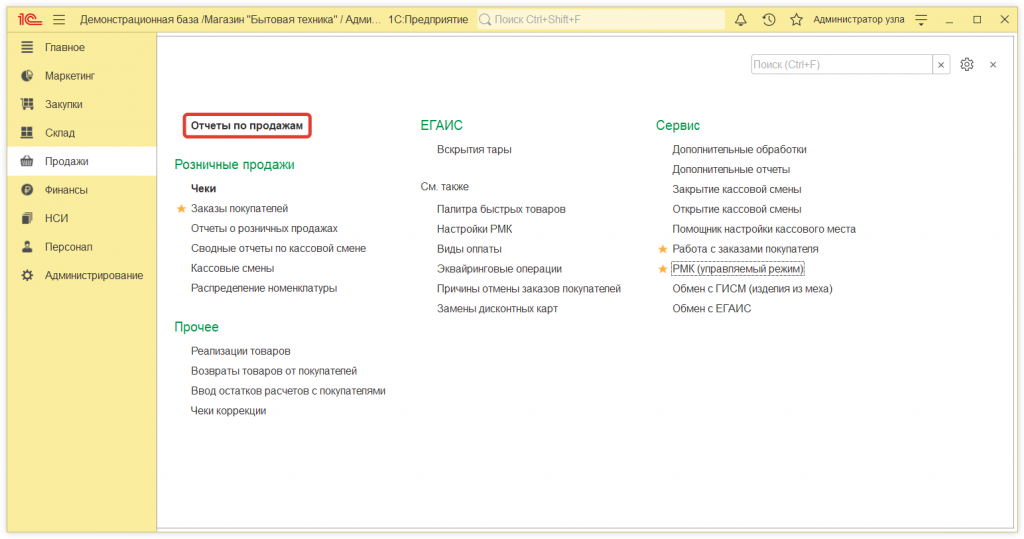1024x539 pixels.
Task: Open Кассовые смены list
Action: pyautogui.click(x=232, y=268)
